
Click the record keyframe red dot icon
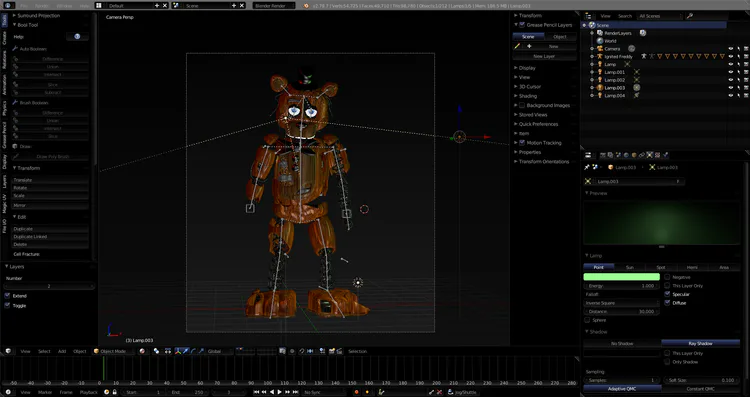[356, 392]
